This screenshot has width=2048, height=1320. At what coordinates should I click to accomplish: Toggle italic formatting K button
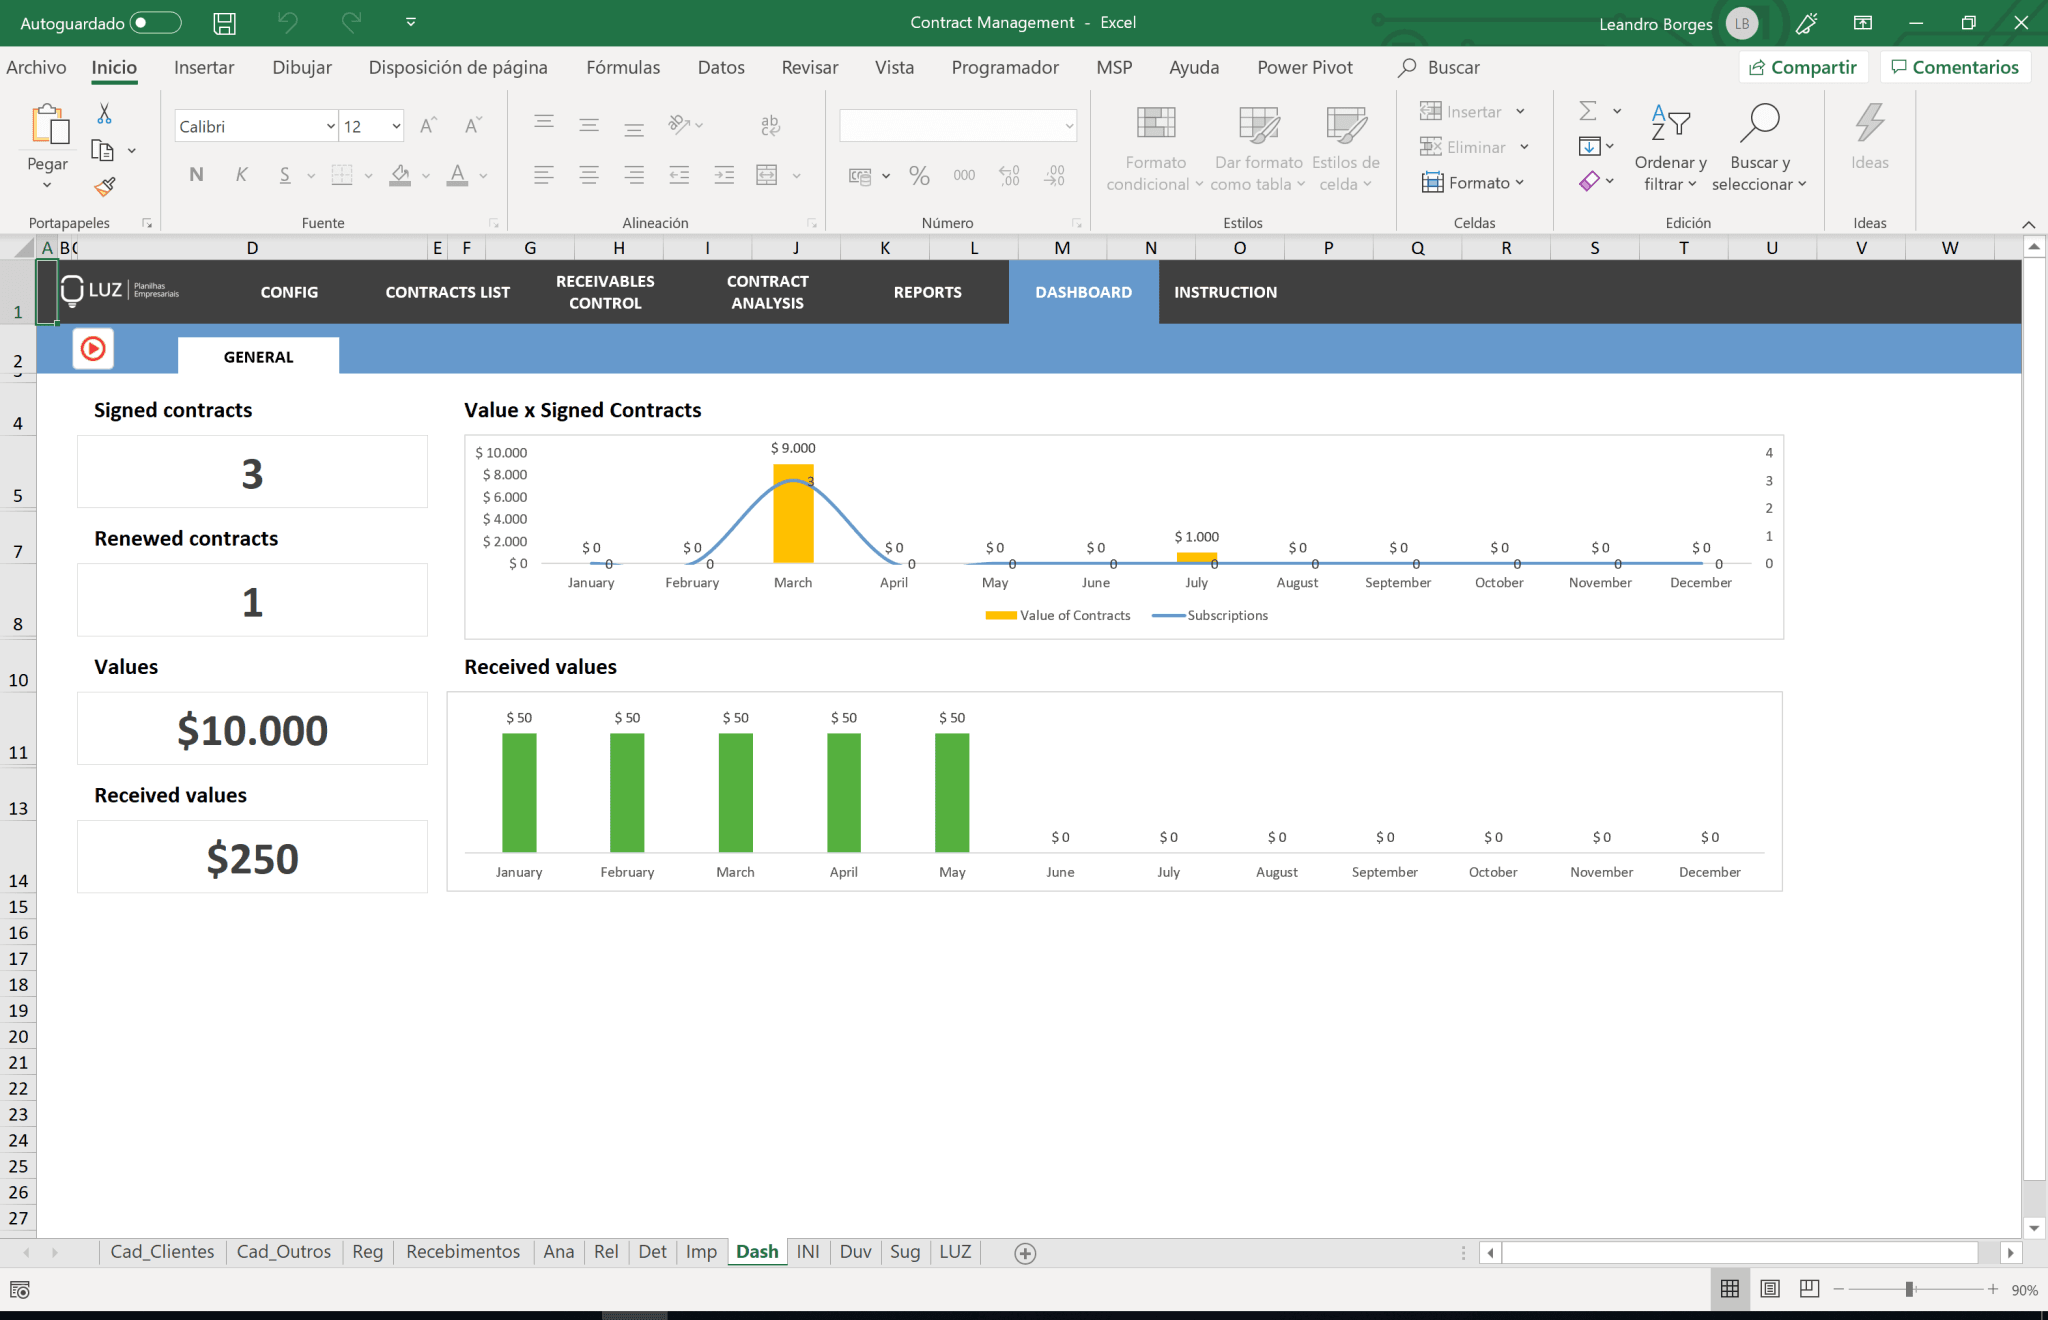coord(241,175)
